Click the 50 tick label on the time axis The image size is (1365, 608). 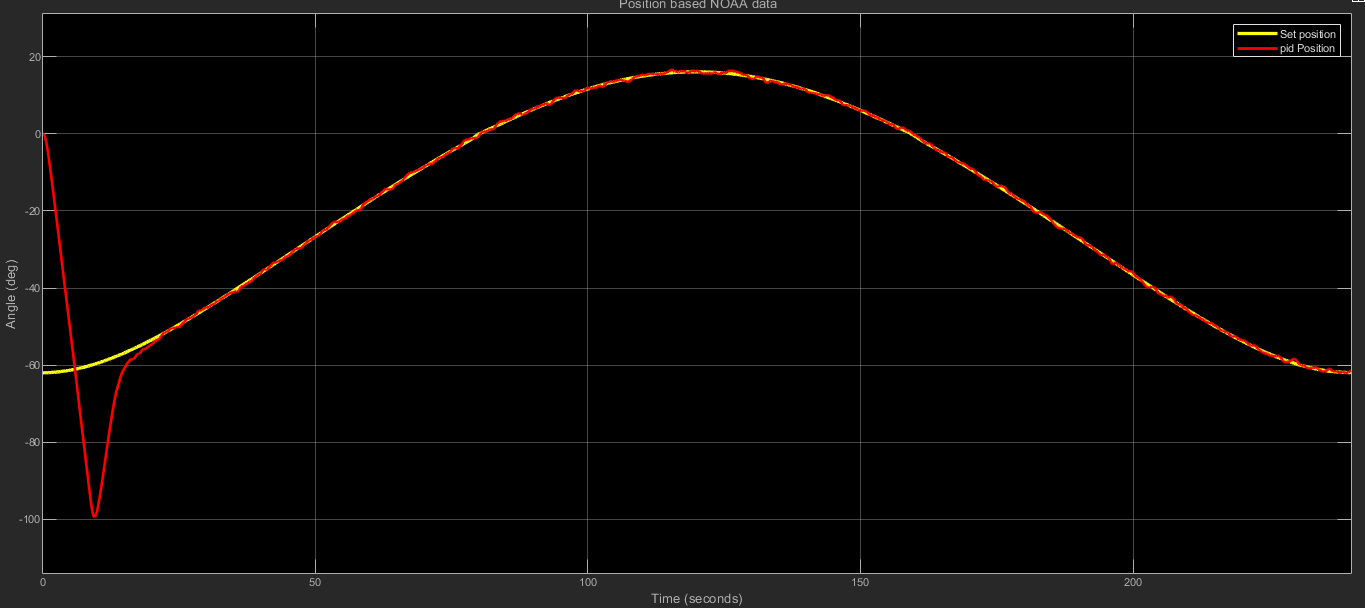pyautogui.click(x=315, y=582)
